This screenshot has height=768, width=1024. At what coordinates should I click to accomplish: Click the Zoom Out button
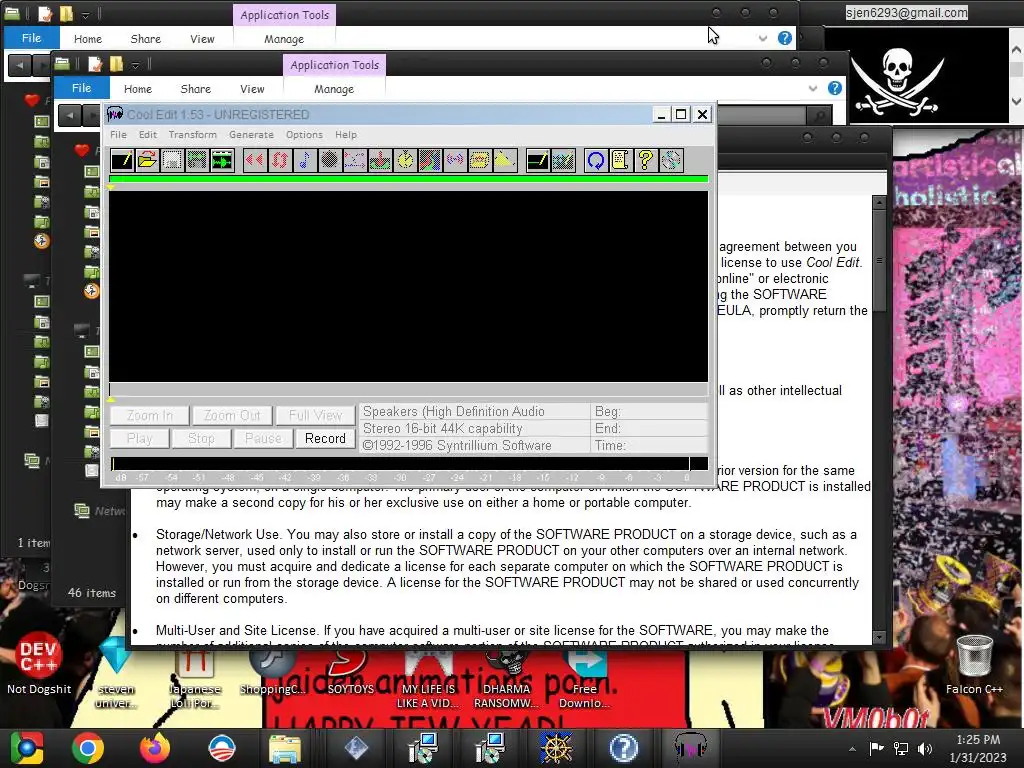[232, 415]
